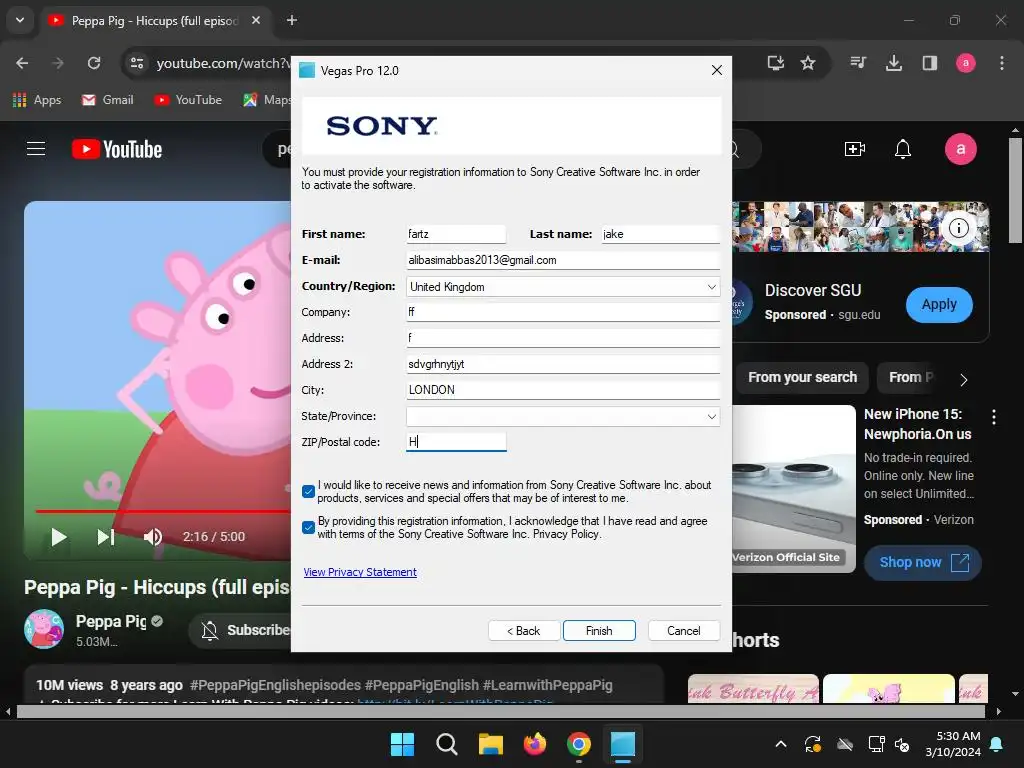
Task: Focus the ZIP/Postal code field
Action: click(456, 442)
